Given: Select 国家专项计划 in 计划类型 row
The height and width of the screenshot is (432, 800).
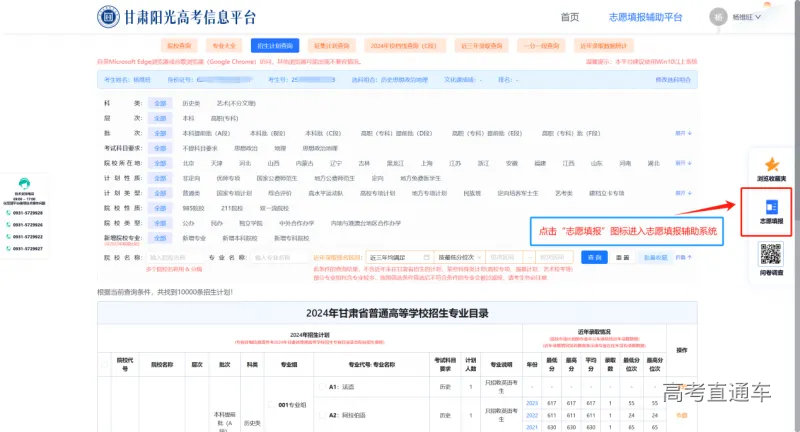Looking at the screenshot, I should tap(234, 193).
